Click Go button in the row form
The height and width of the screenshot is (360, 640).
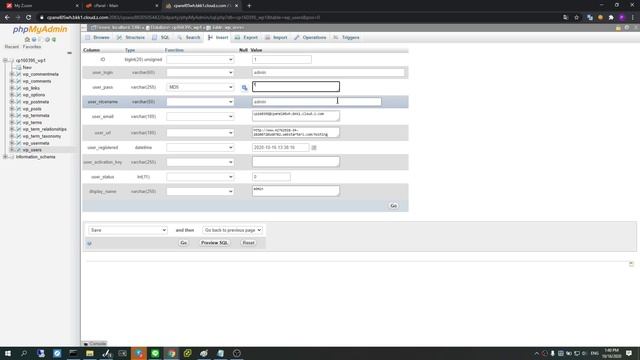[x=393, y=206]
